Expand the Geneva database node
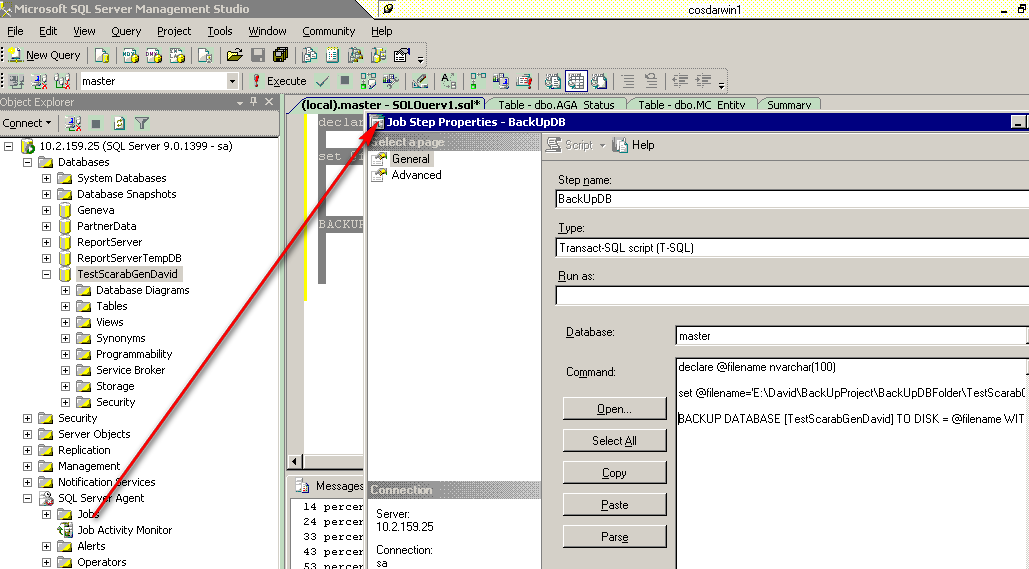This screenshot has width=1029, height=569. point(47,211)
